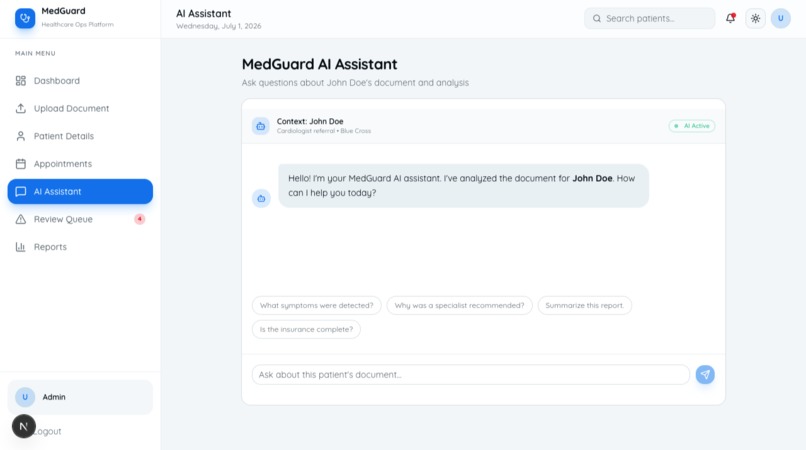This screenshot has height=450, width=806.
Task: Click the Admin avatar circle in sidebar
Action: (25, 397)
